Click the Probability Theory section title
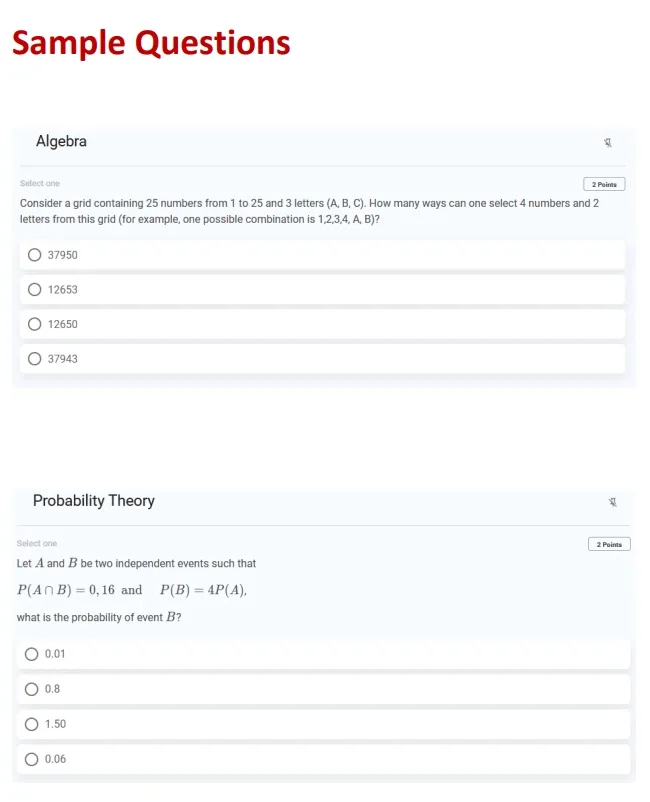The height and width of the screenshot is (802, 650). (x=94, y=501)
